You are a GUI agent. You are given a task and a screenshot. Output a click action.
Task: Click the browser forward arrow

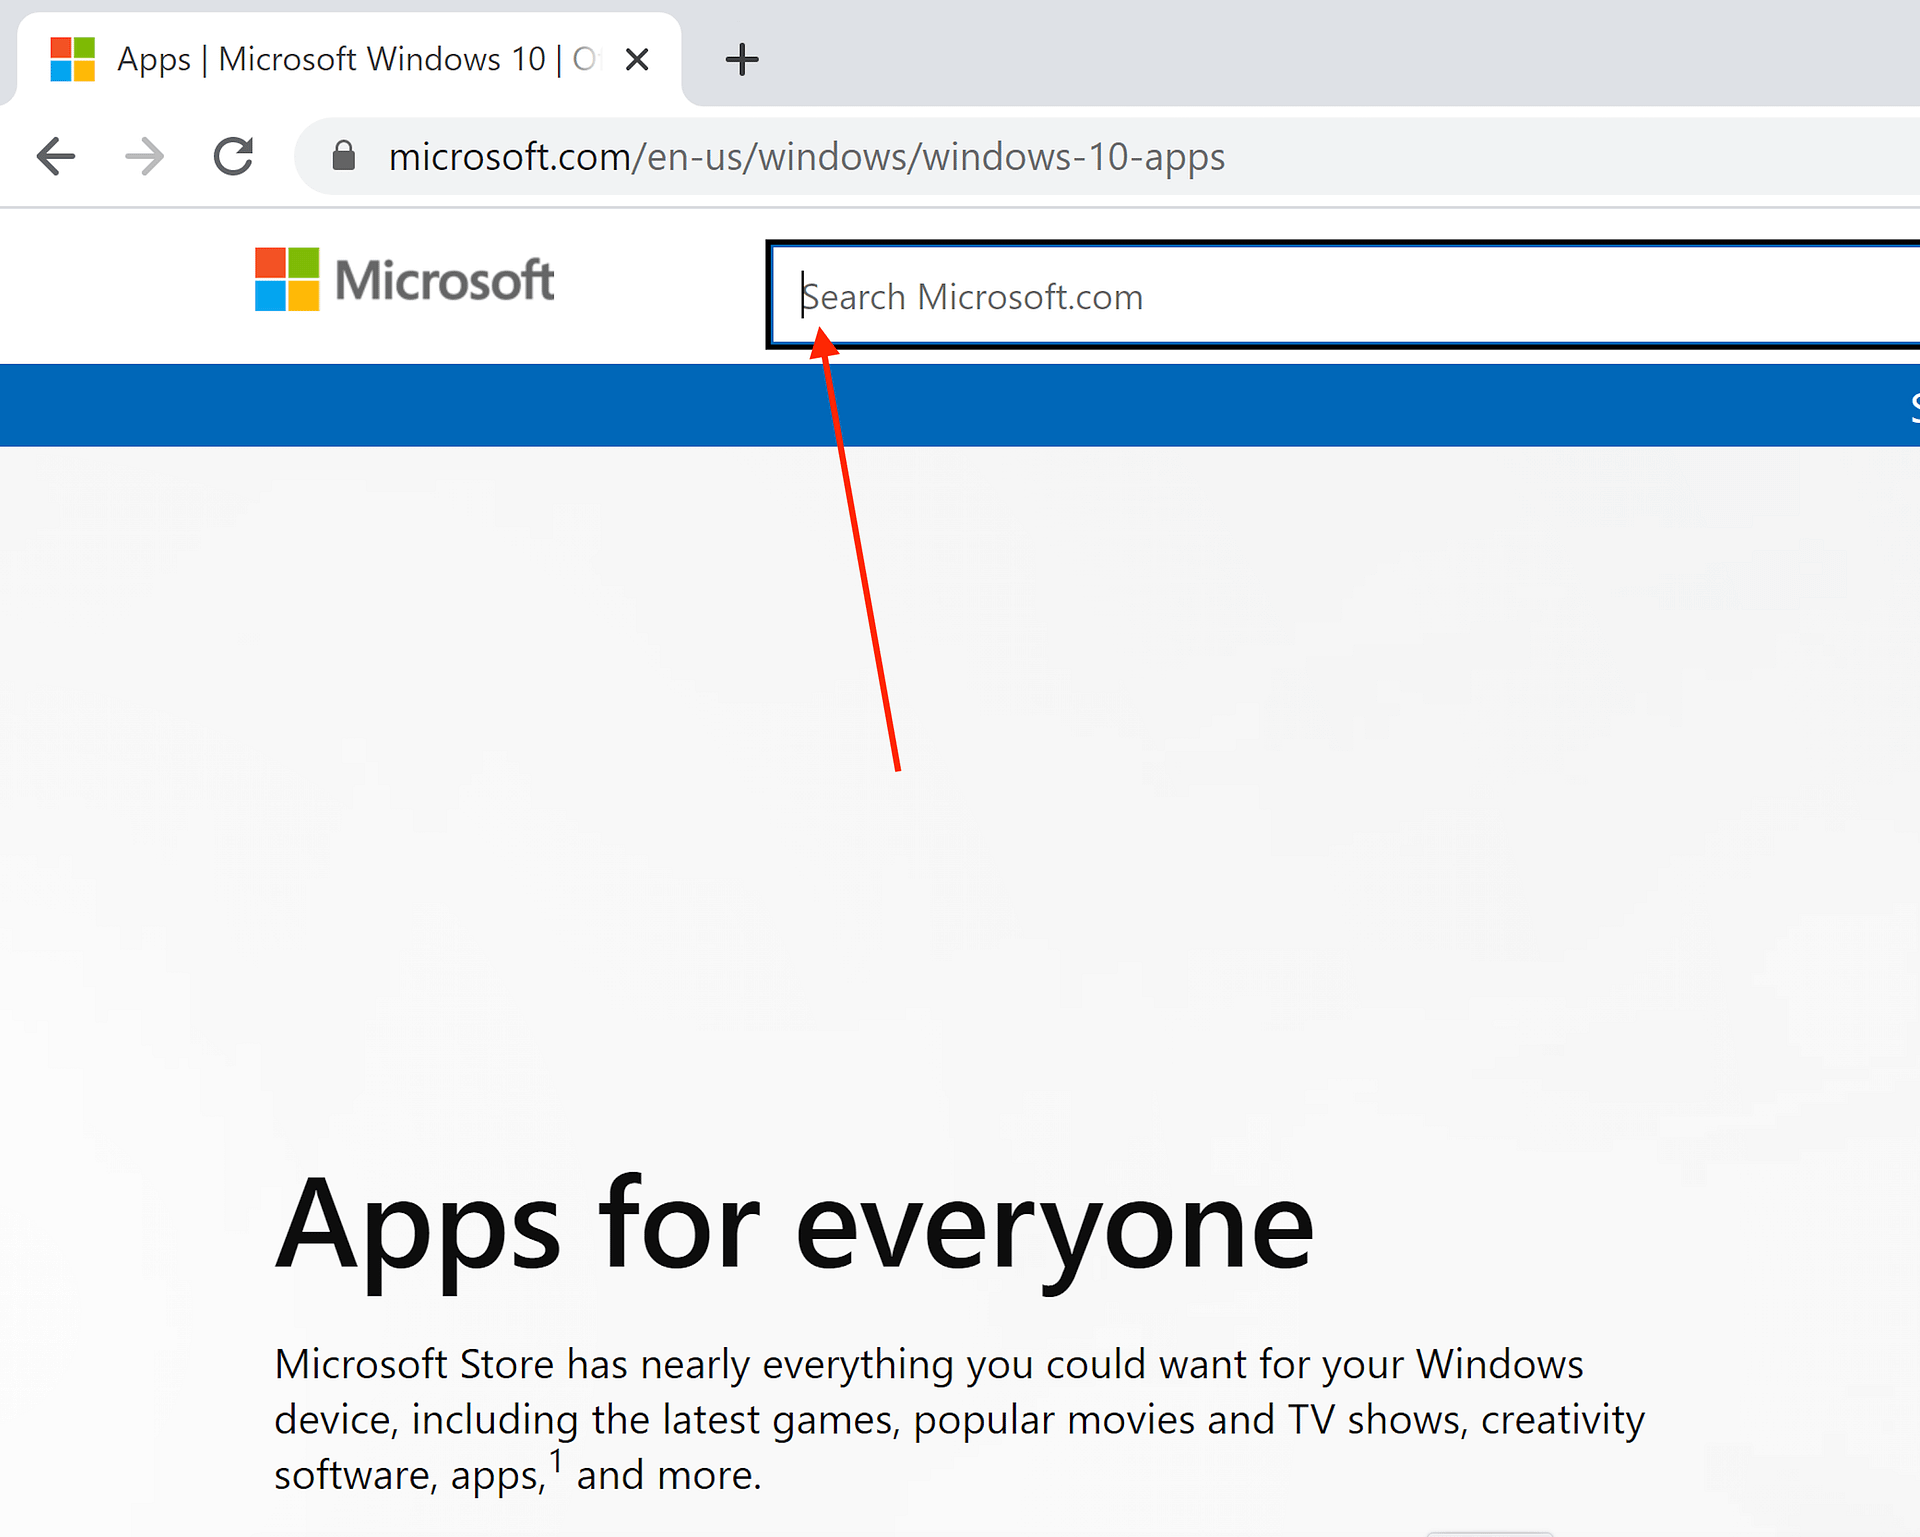[145, 156]
